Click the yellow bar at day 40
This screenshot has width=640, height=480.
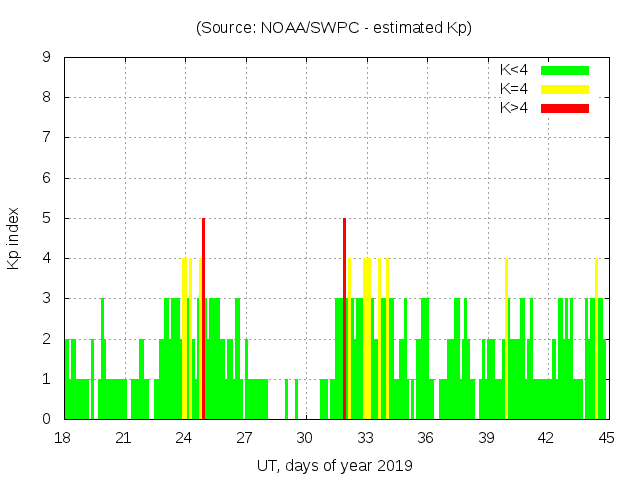[506, 338]
